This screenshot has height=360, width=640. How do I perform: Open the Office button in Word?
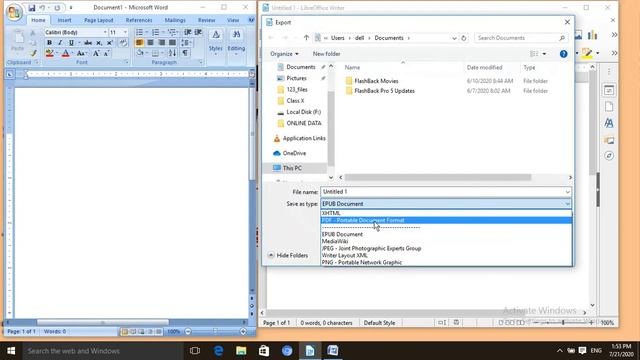click(14, 12)
